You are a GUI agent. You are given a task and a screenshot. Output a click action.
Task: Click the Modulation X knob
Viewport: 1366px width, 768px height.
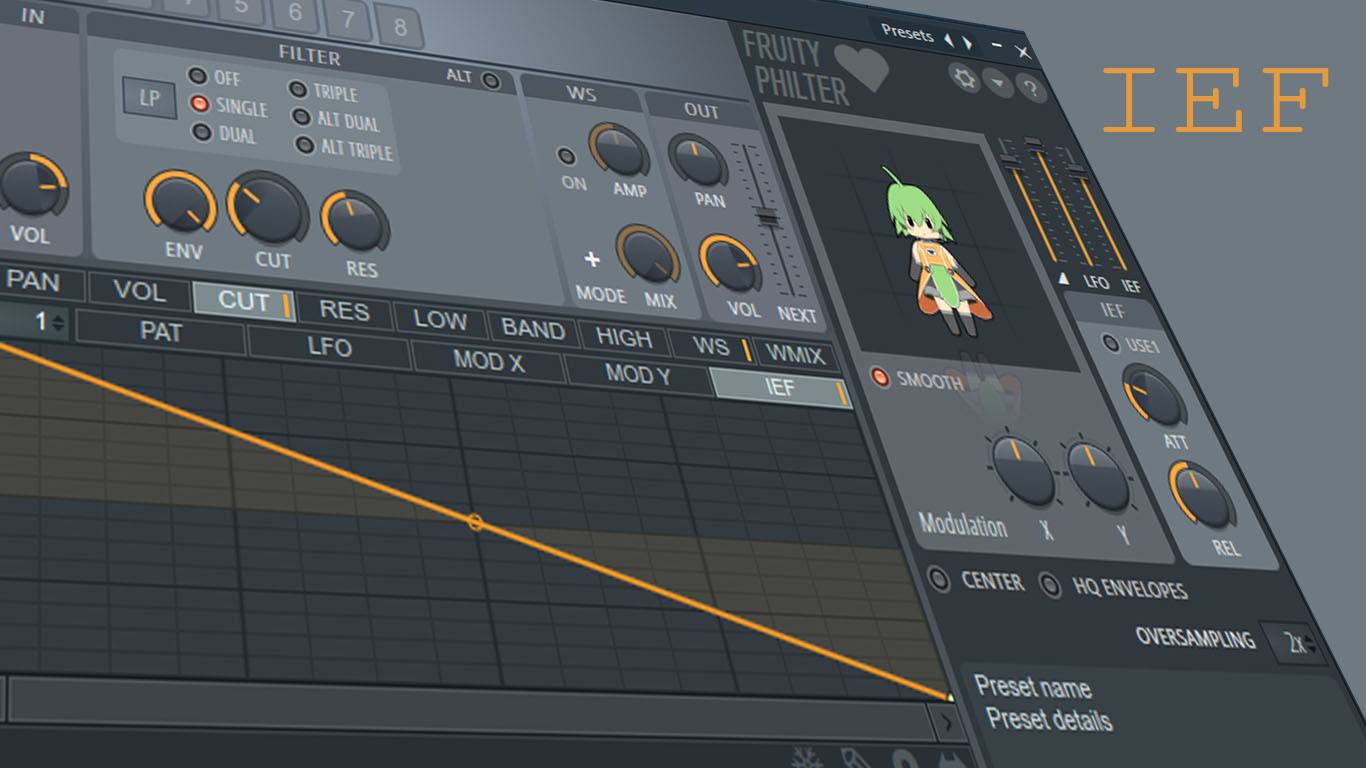[1023, 469]
